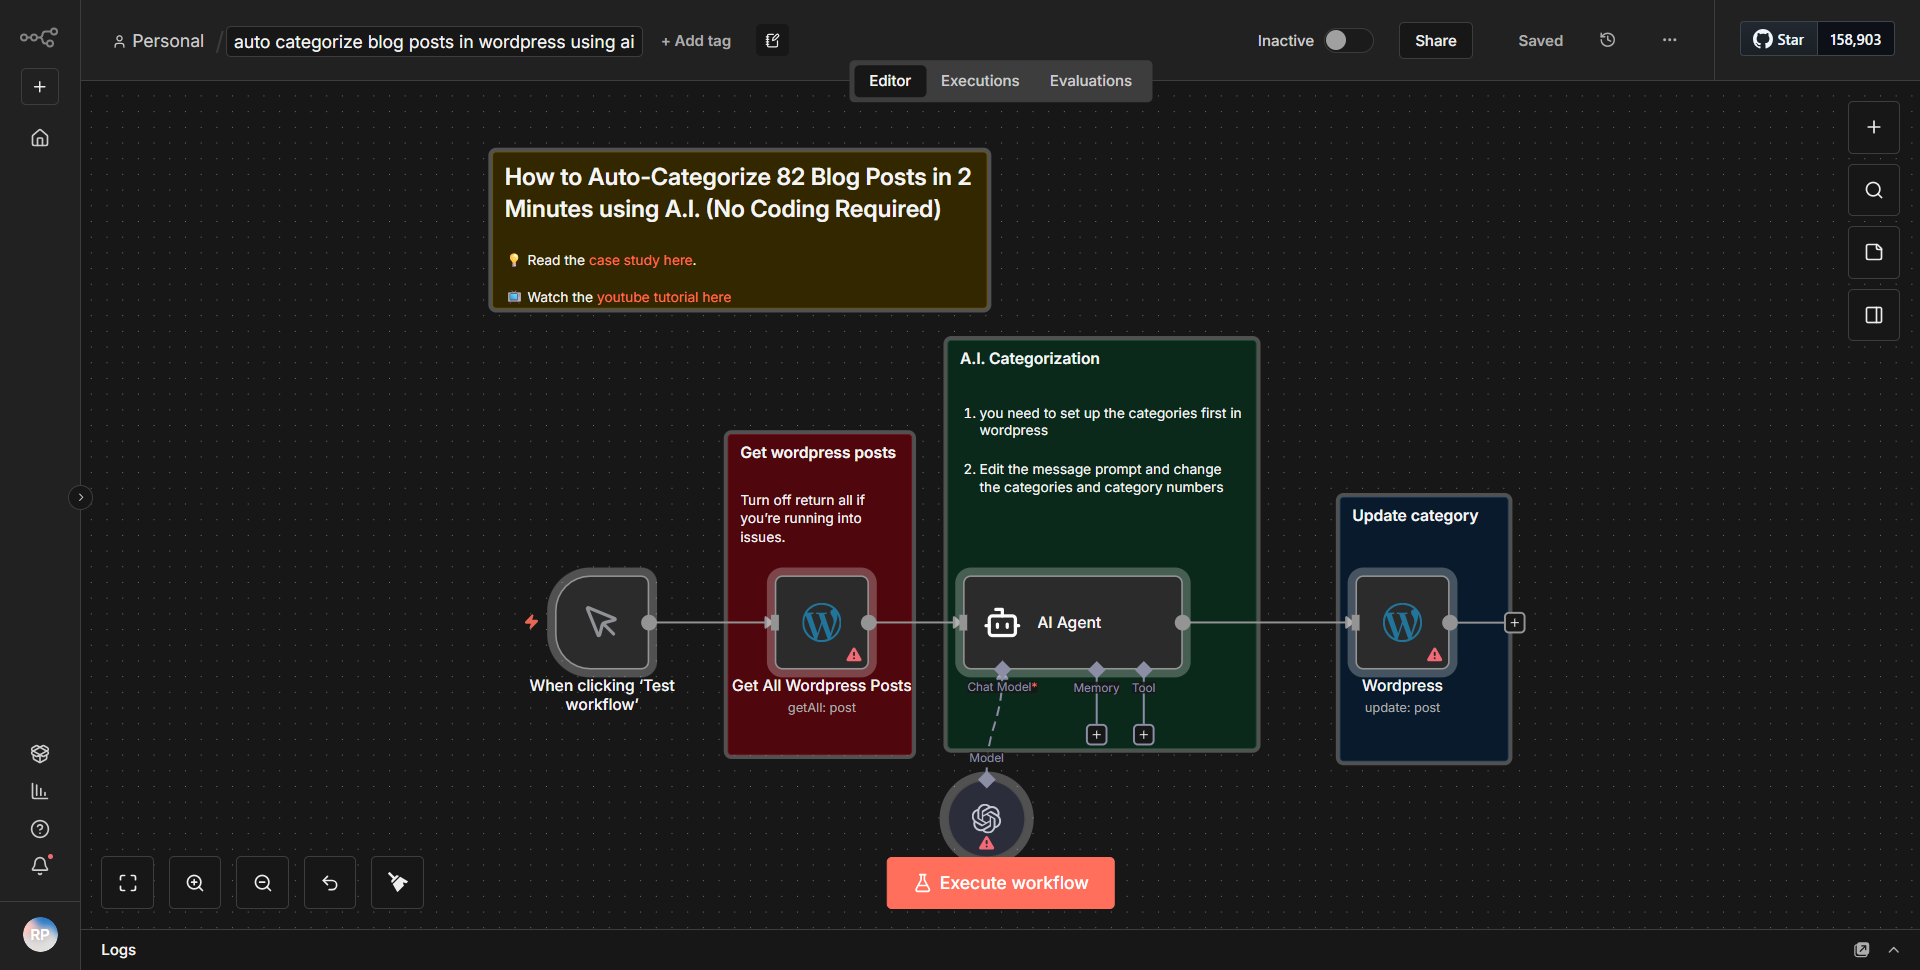Open the node search magnifier icon
This screenshot has height=970, width=1920.
(x=1873, y=190)
